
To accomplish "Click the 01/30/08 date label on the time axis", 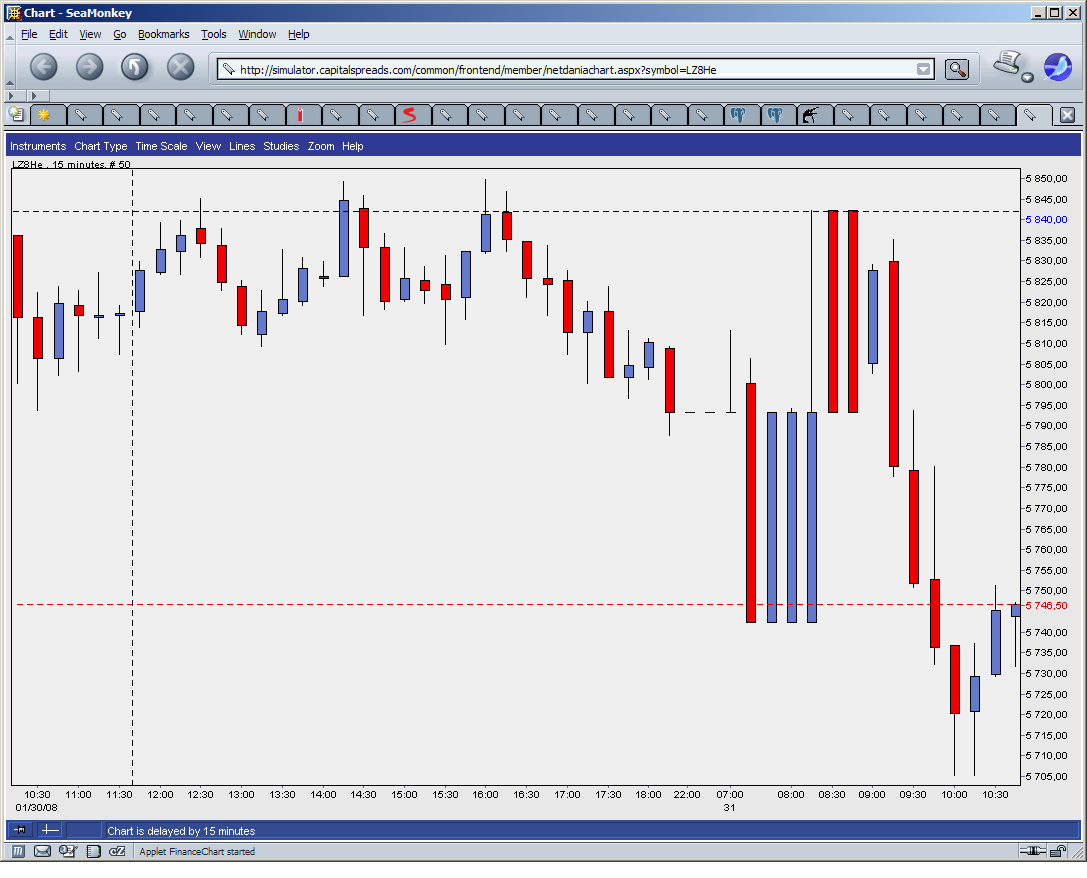I will point(36,807).
